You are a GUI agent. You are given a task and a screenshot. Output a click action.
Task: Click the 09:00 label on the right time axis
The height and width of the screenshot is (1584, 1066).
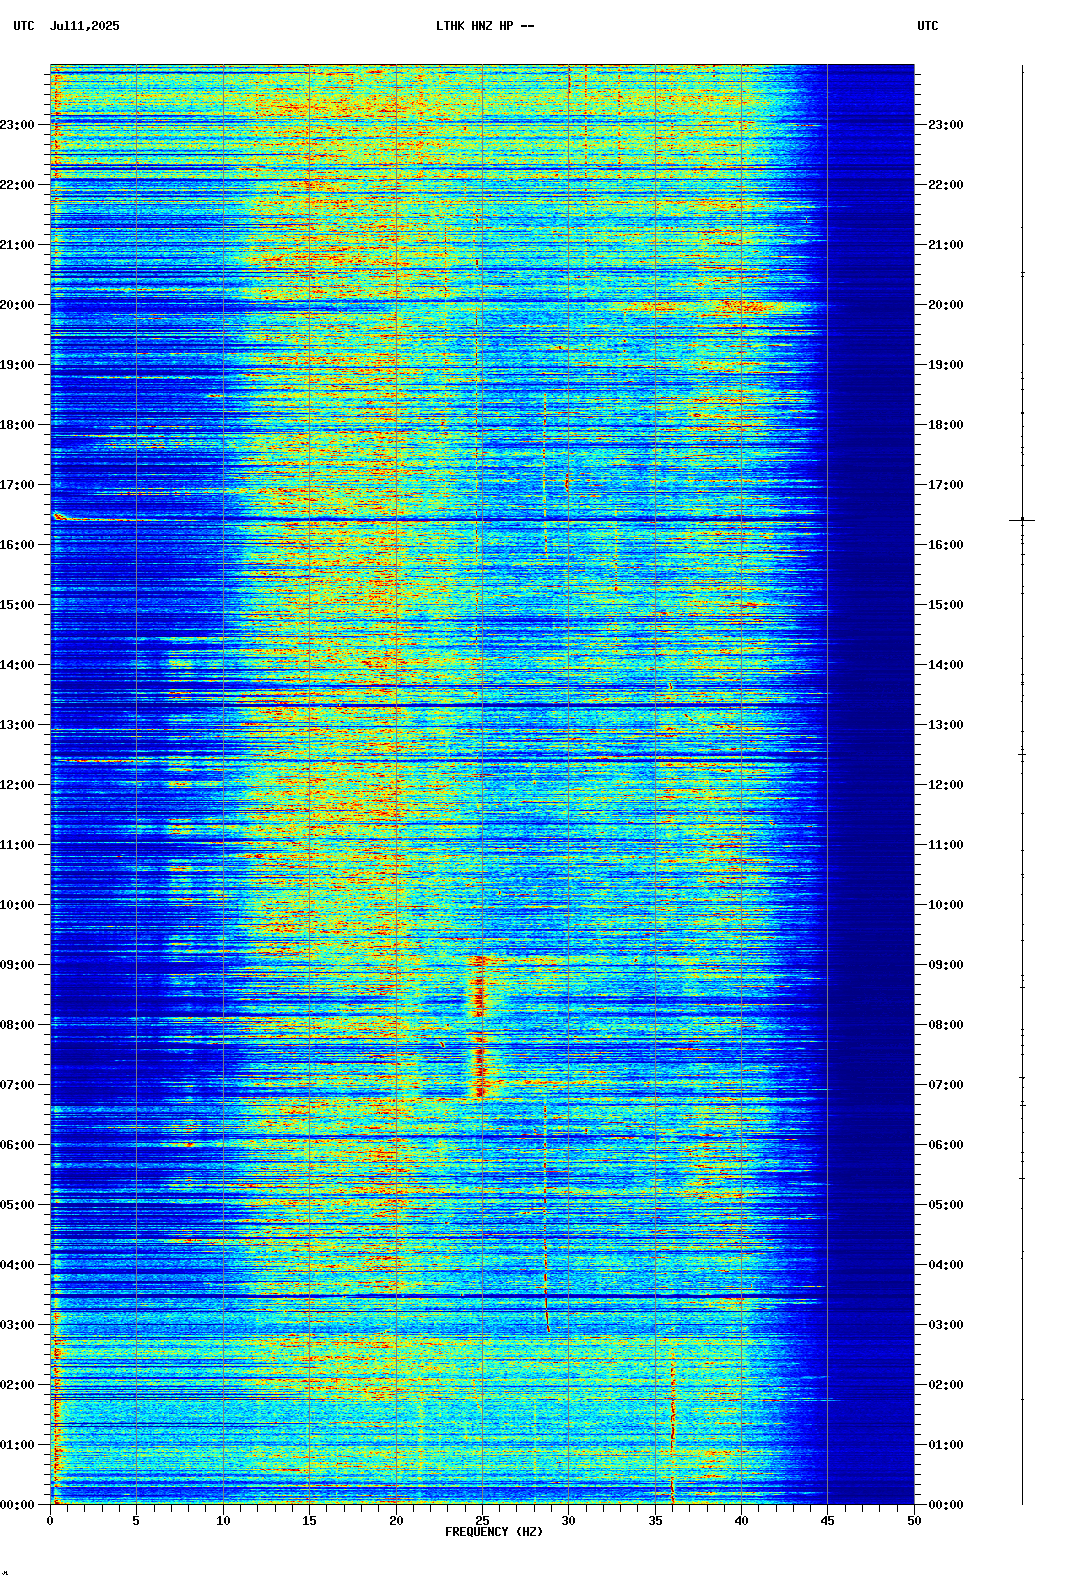tap(946, 965)
